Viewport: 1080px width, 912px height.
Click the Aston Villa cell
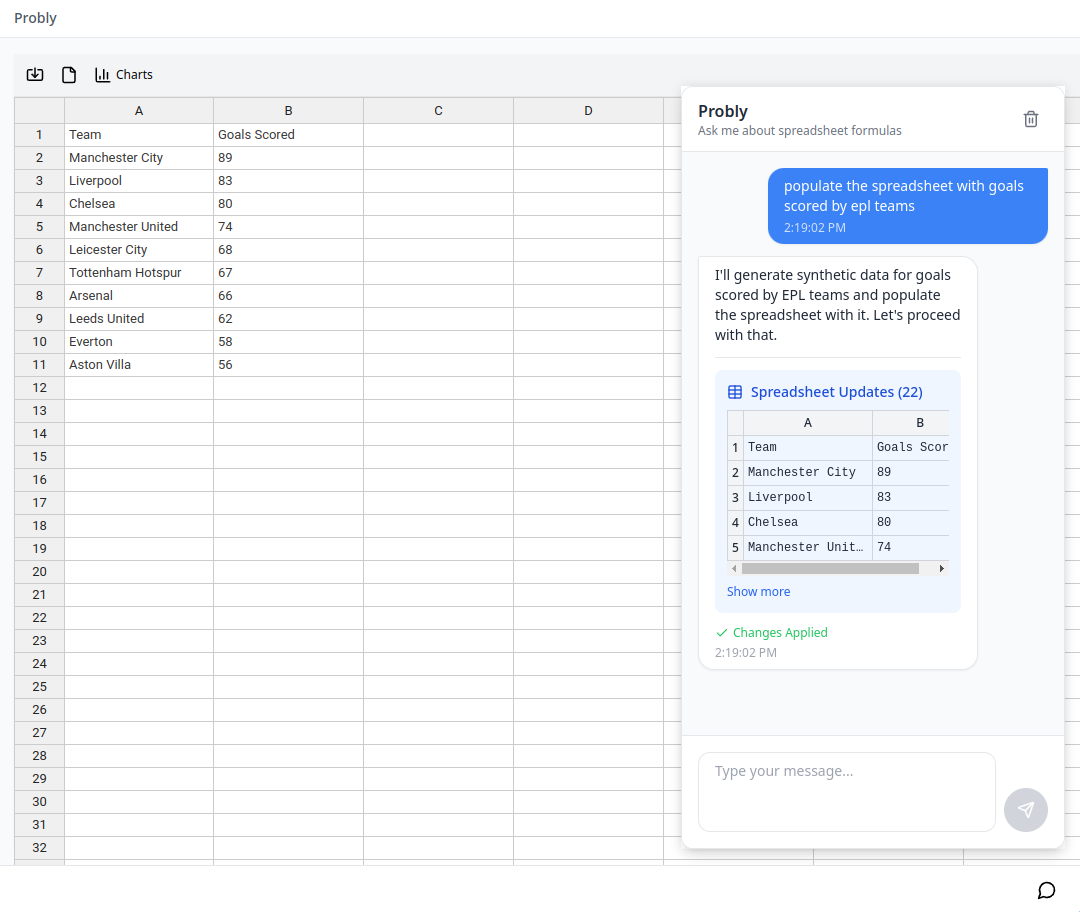click(x=139, y=365)
